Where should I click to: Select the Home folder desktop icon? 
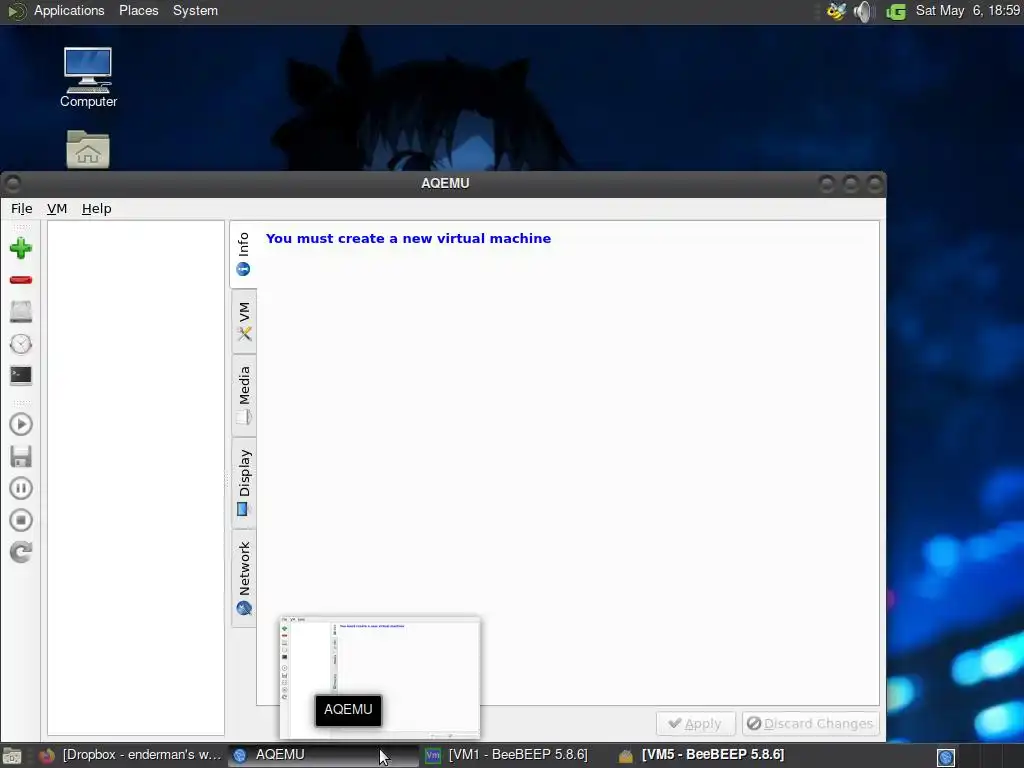pos(88,150)
